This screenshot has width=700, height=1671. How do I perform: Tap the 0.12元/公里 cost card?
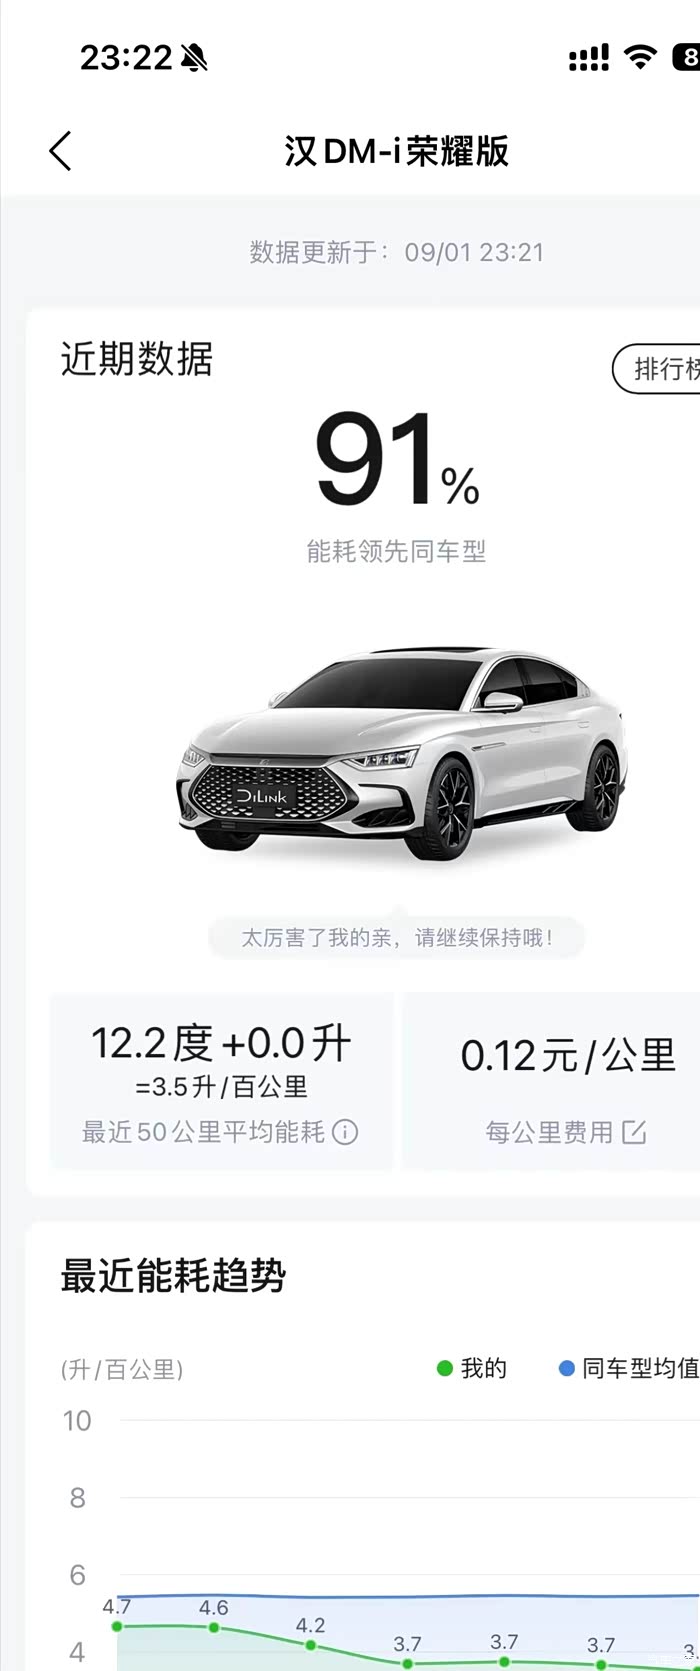pos(551,1081)
